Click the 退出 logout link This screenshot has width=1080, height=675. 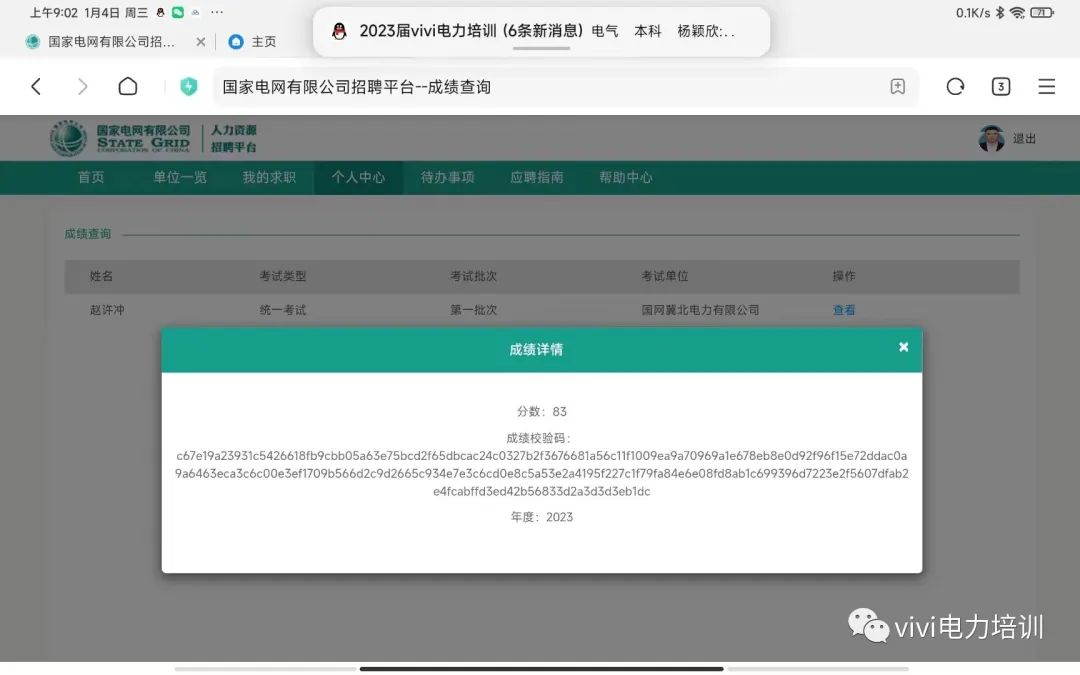pos(1024,139)
